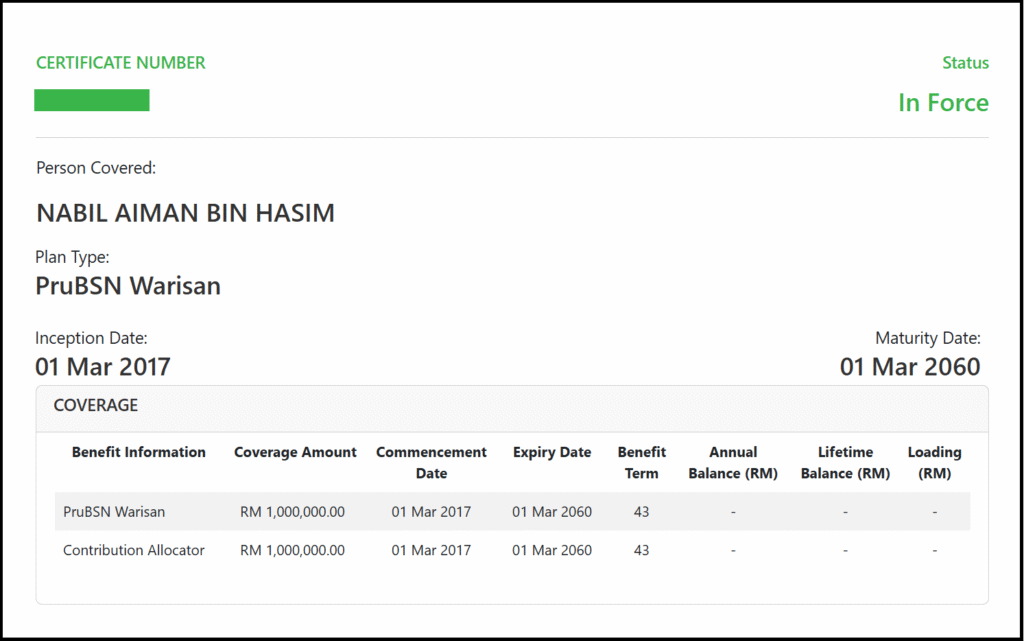Select the PruBSN Warisan row in coverage table
Screen dimensions: 1024x641
pos(114,511)
